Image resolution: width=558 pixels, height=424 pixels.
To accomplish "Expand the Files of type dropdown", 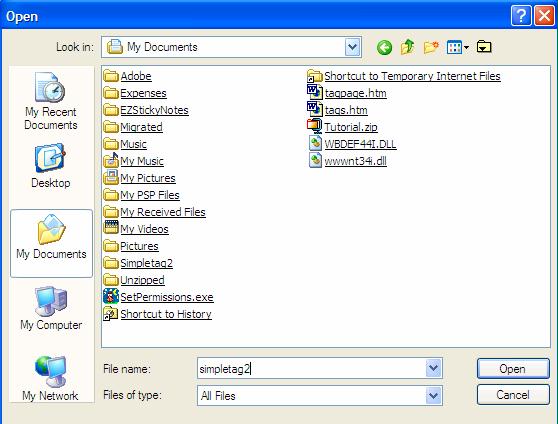I will point(433,396).
